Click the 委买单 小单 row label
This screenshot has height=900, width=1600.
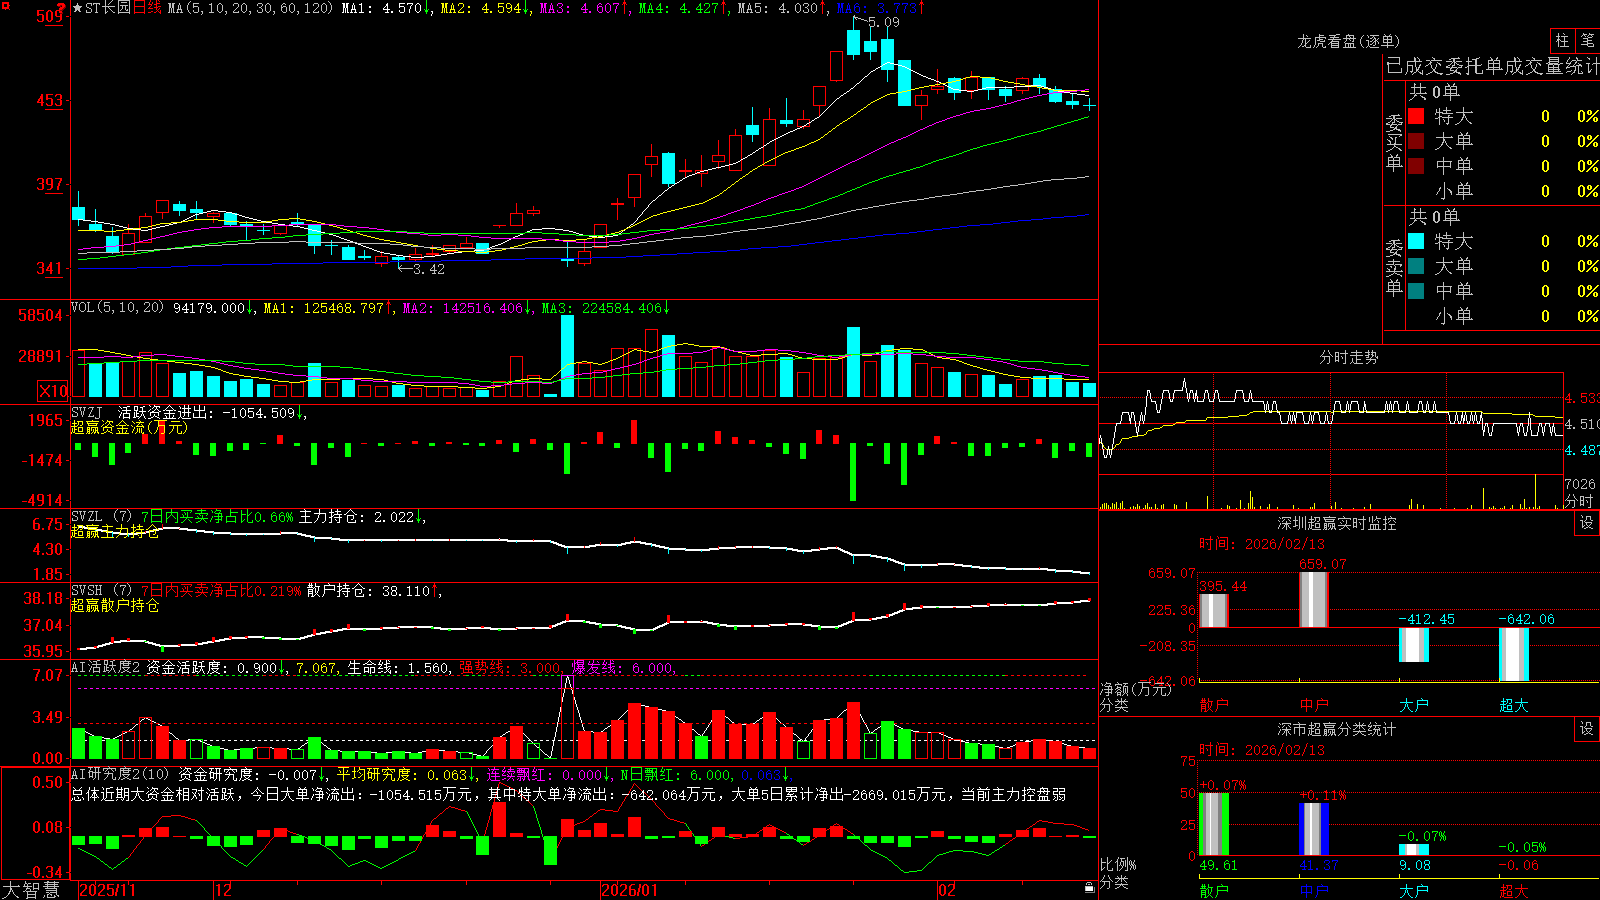(x=1454, y=191)
